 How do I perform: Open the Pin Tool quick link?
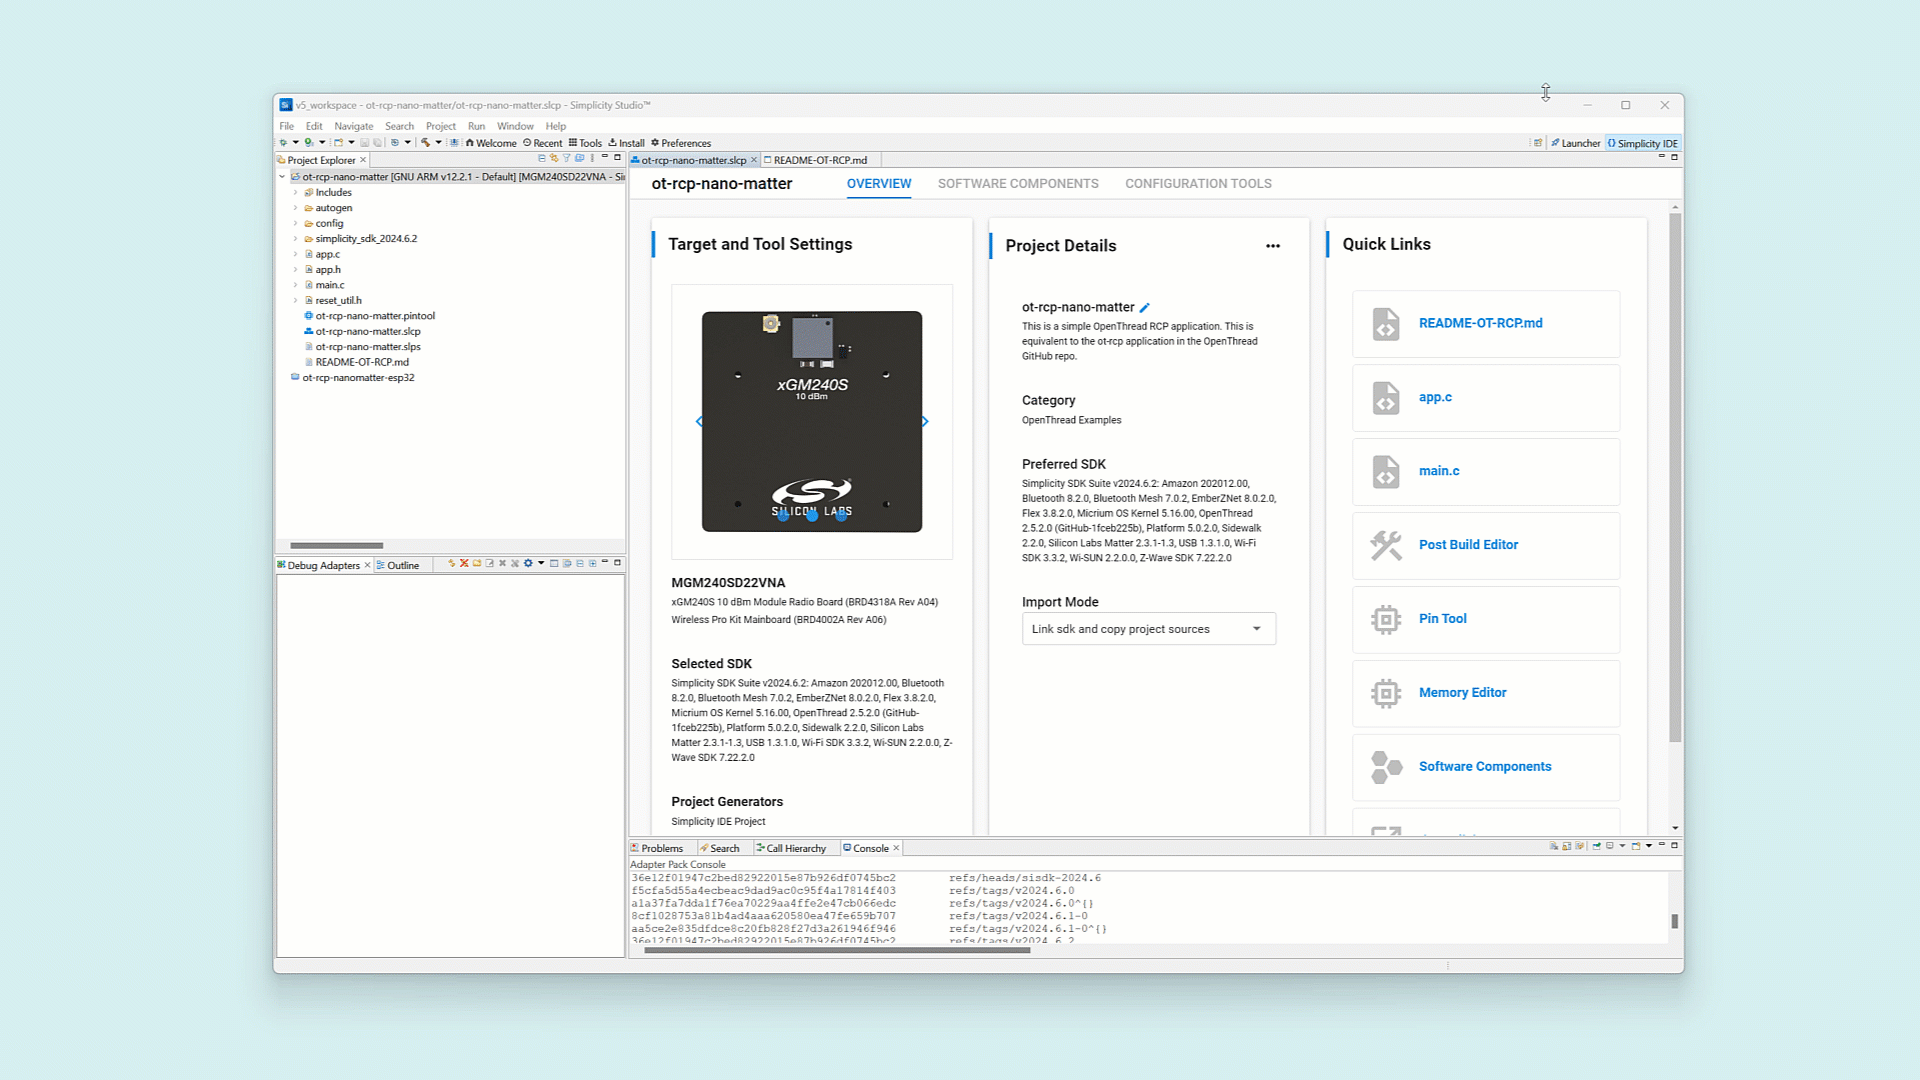pyautogui.click(x=1442, y=619)
